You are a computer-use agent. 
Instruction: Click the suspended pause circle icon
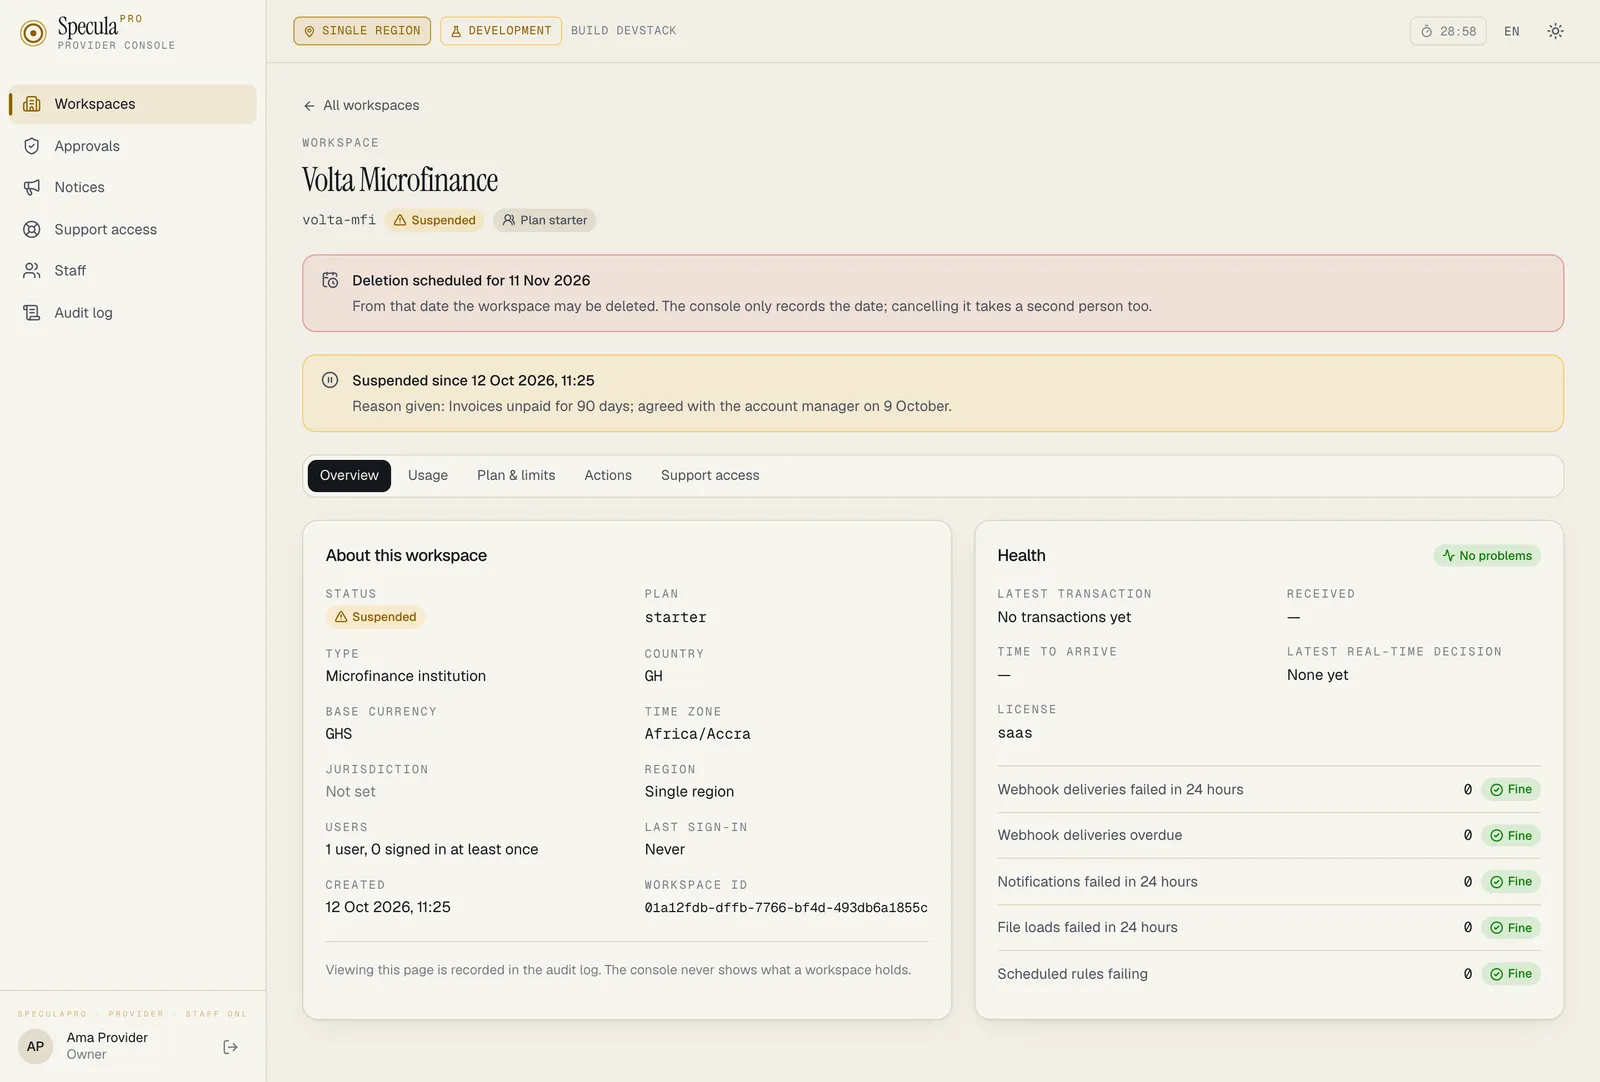(330, 380)
